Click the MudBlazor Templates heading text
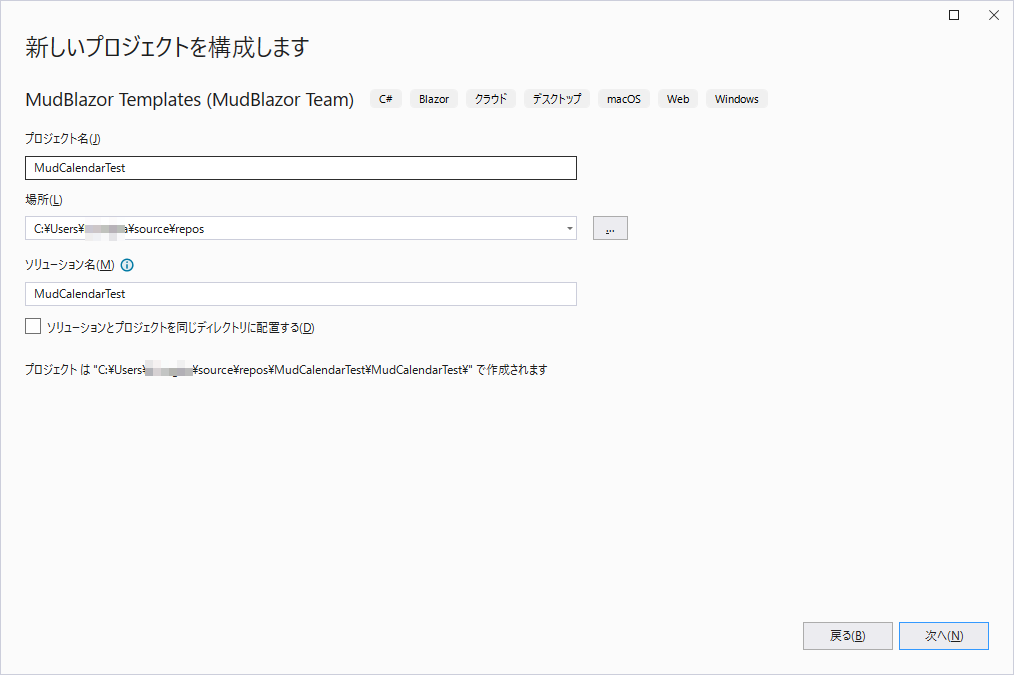1014x675 pixels. click(x=189, y=100)
